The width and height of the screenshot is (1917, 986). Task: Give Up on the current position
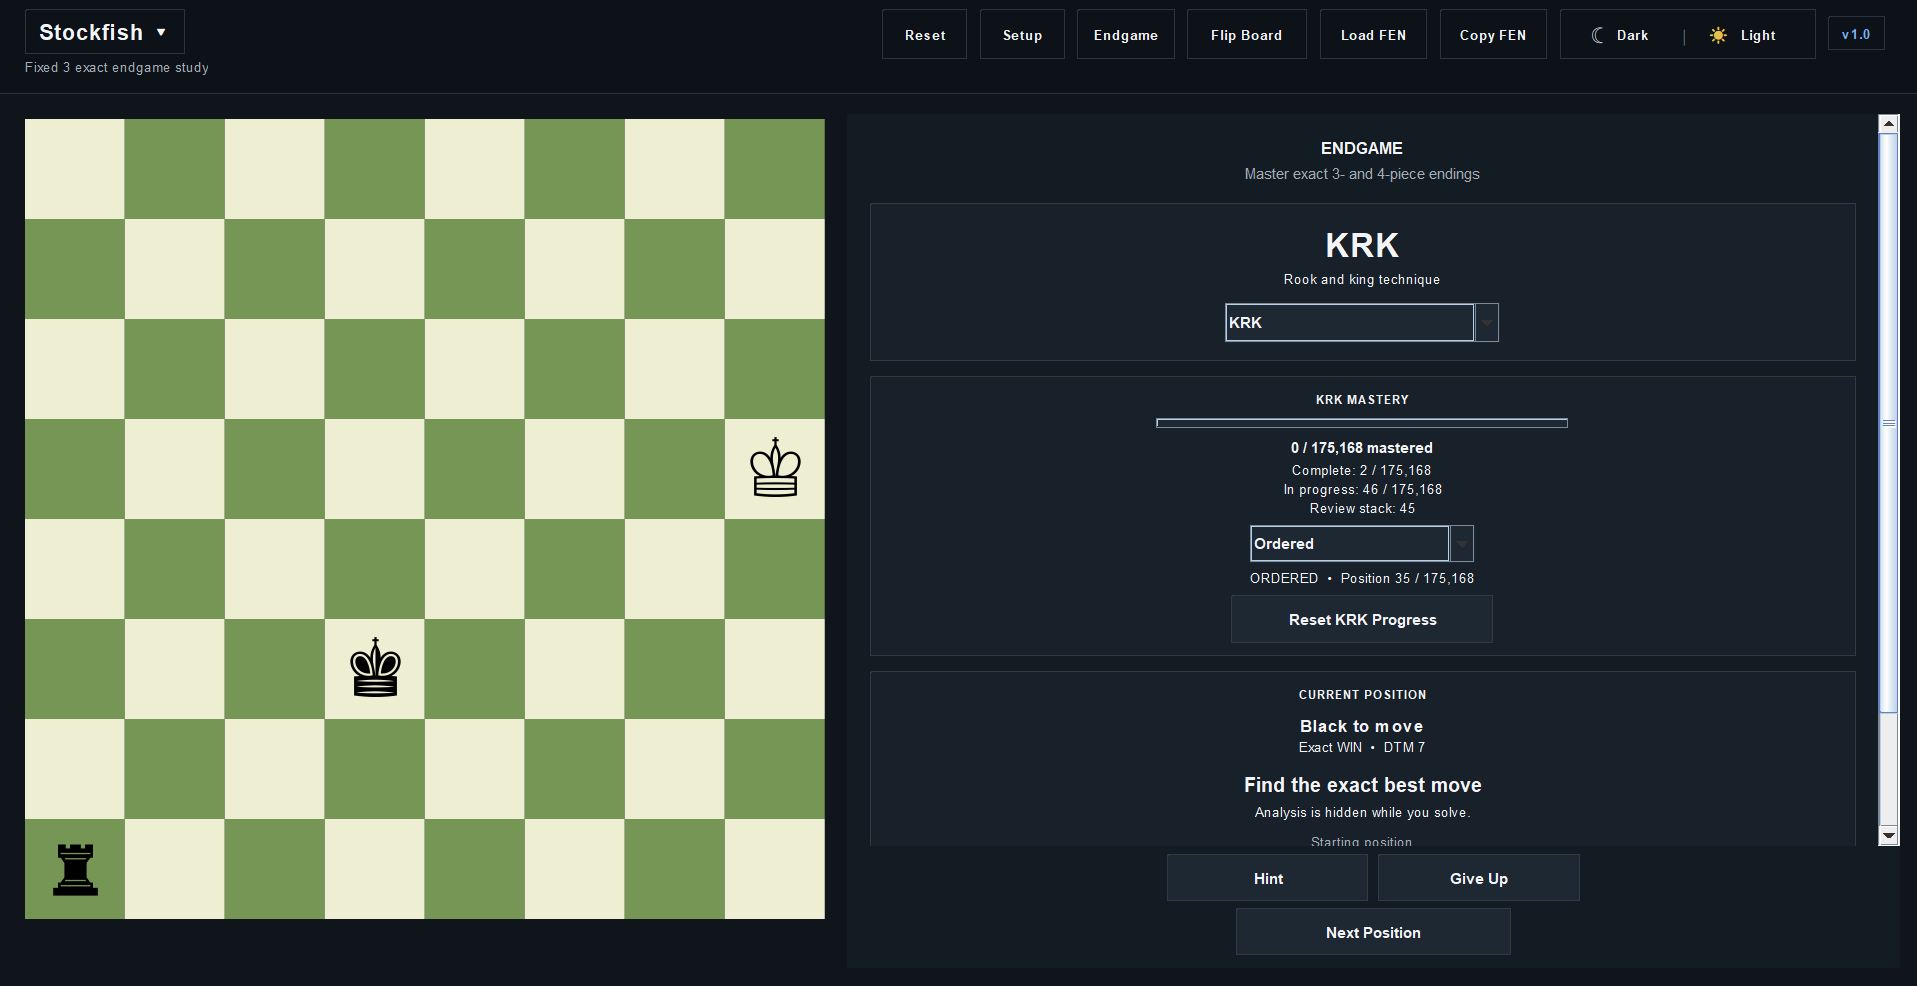pos(1479,878)
